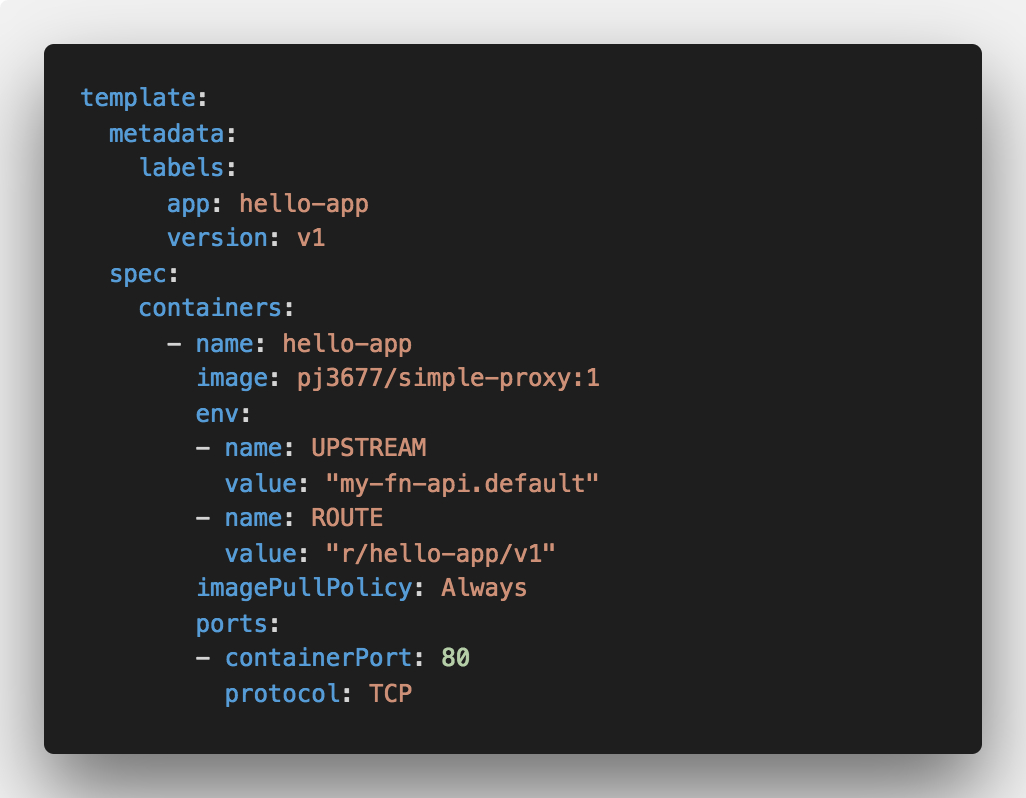Click the "r/hello-app/v1" string value
Screen dimensions: 1026x798
(441, 553)
